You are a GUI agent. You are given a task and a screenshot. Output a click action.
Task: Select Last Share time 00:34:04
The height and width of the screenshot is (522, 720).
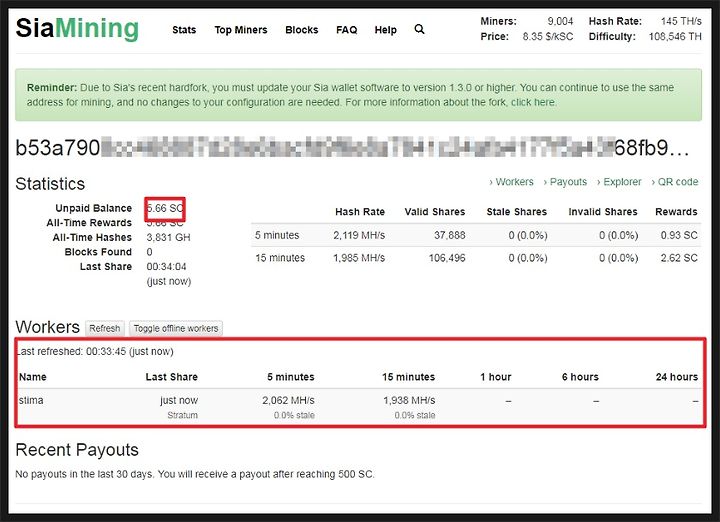(166, 267)
